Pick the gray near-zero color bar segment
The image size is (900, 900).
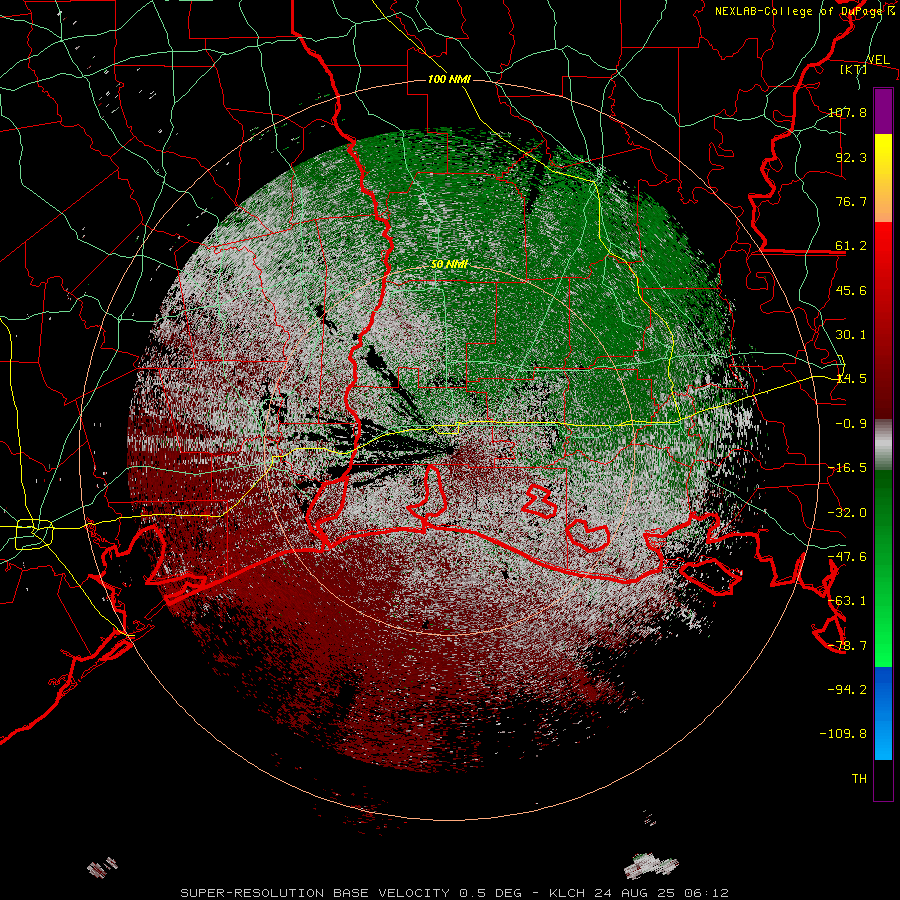[883, 445]
